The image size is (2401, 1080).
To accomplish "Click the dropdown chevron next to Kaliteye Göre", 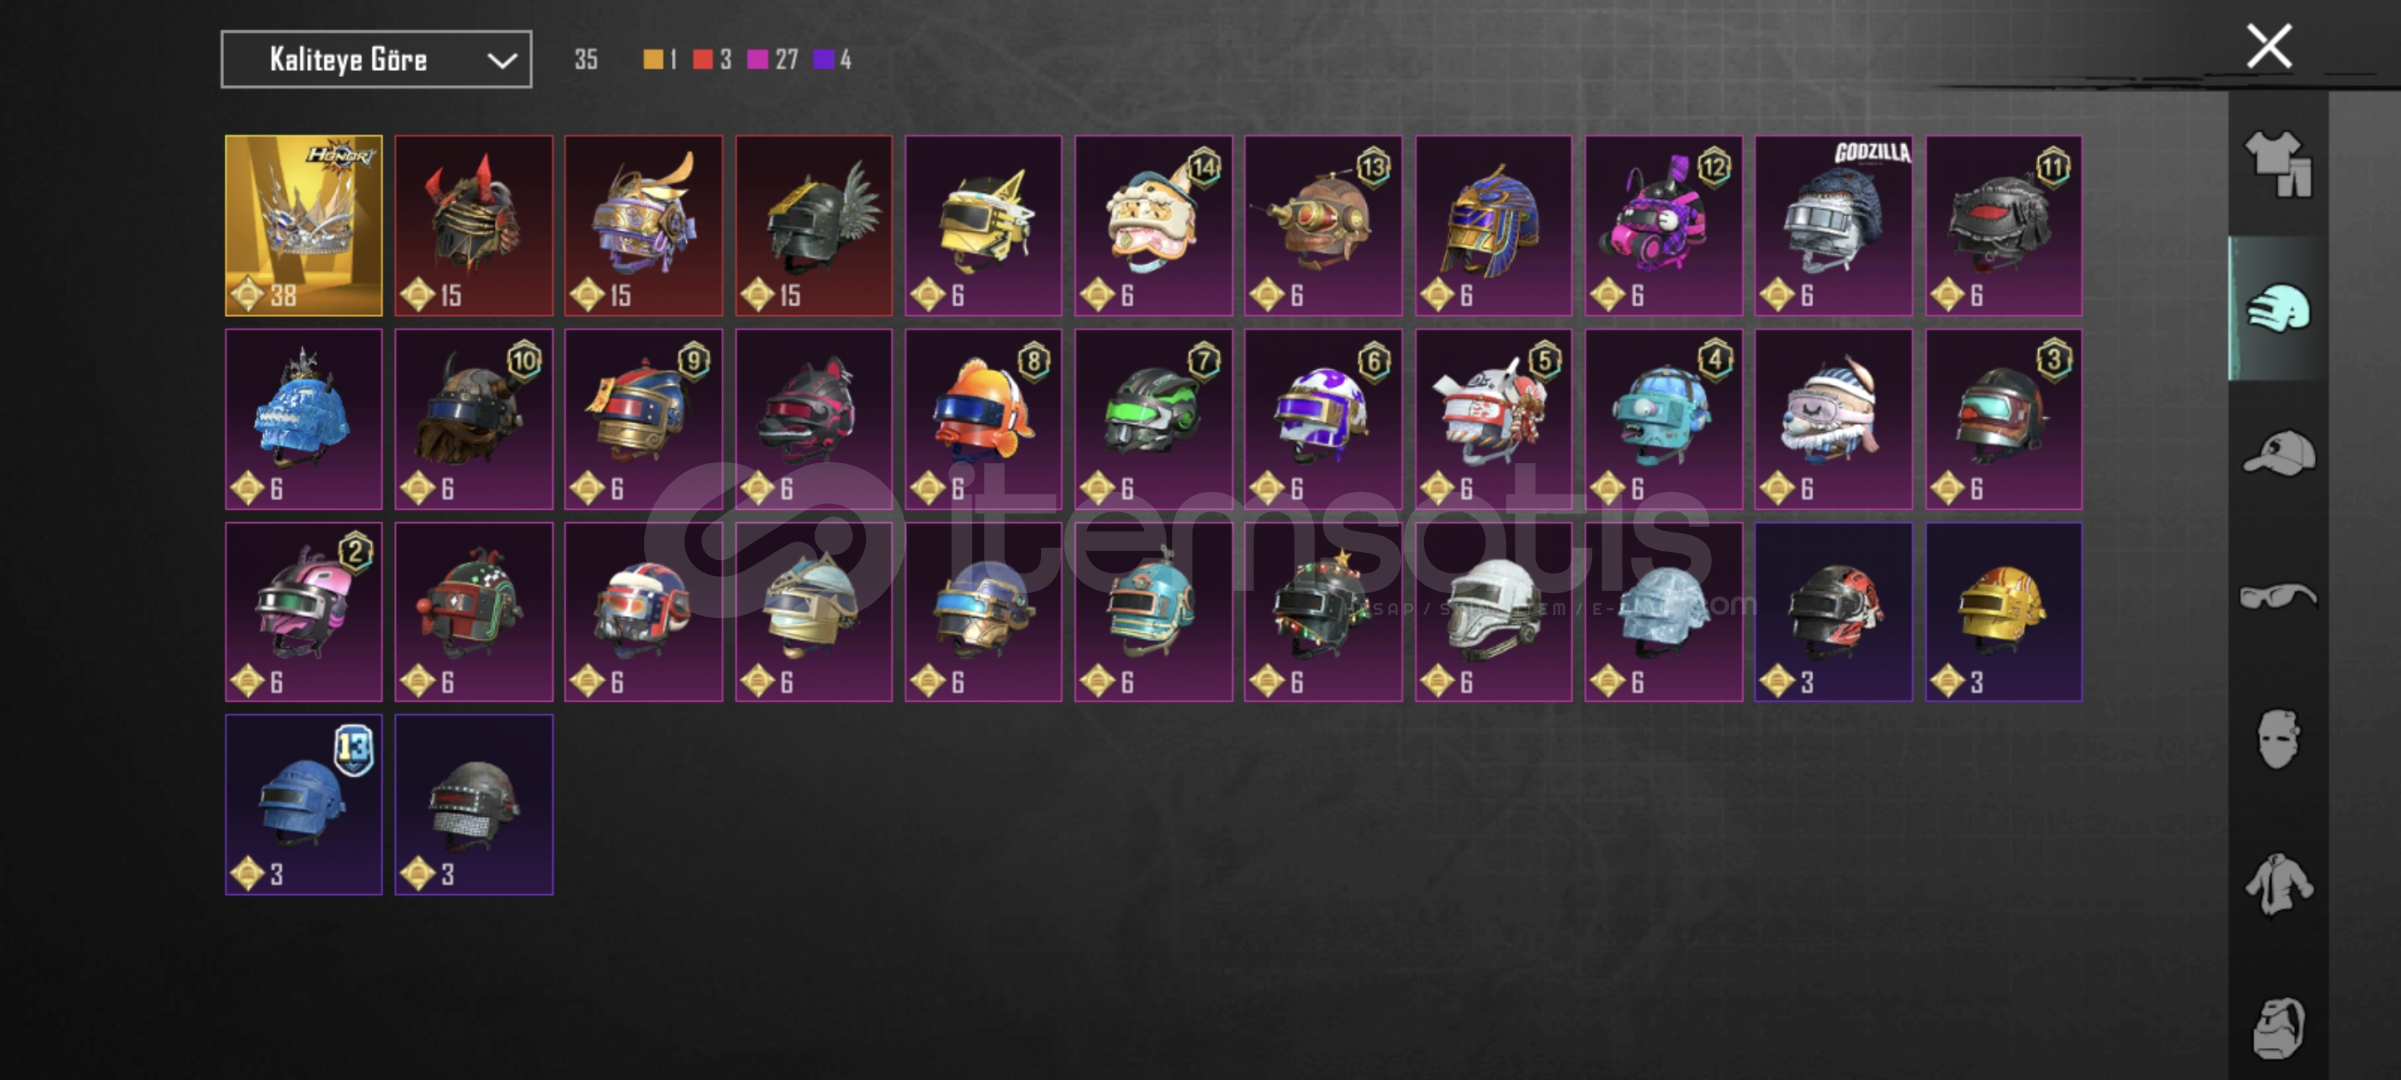I will point(501,61).
